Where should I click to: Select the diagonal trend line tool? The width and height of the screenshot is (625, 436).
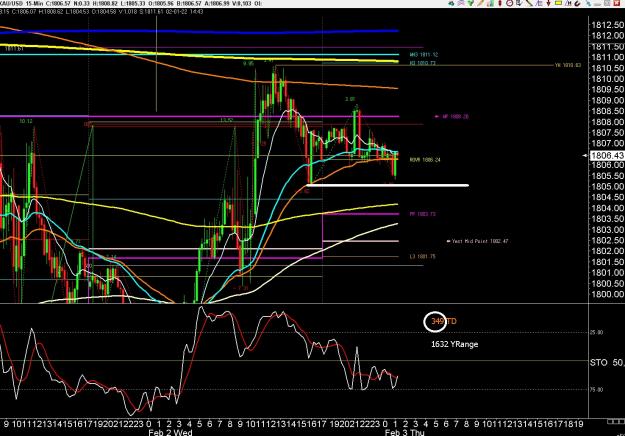[529, 3]
